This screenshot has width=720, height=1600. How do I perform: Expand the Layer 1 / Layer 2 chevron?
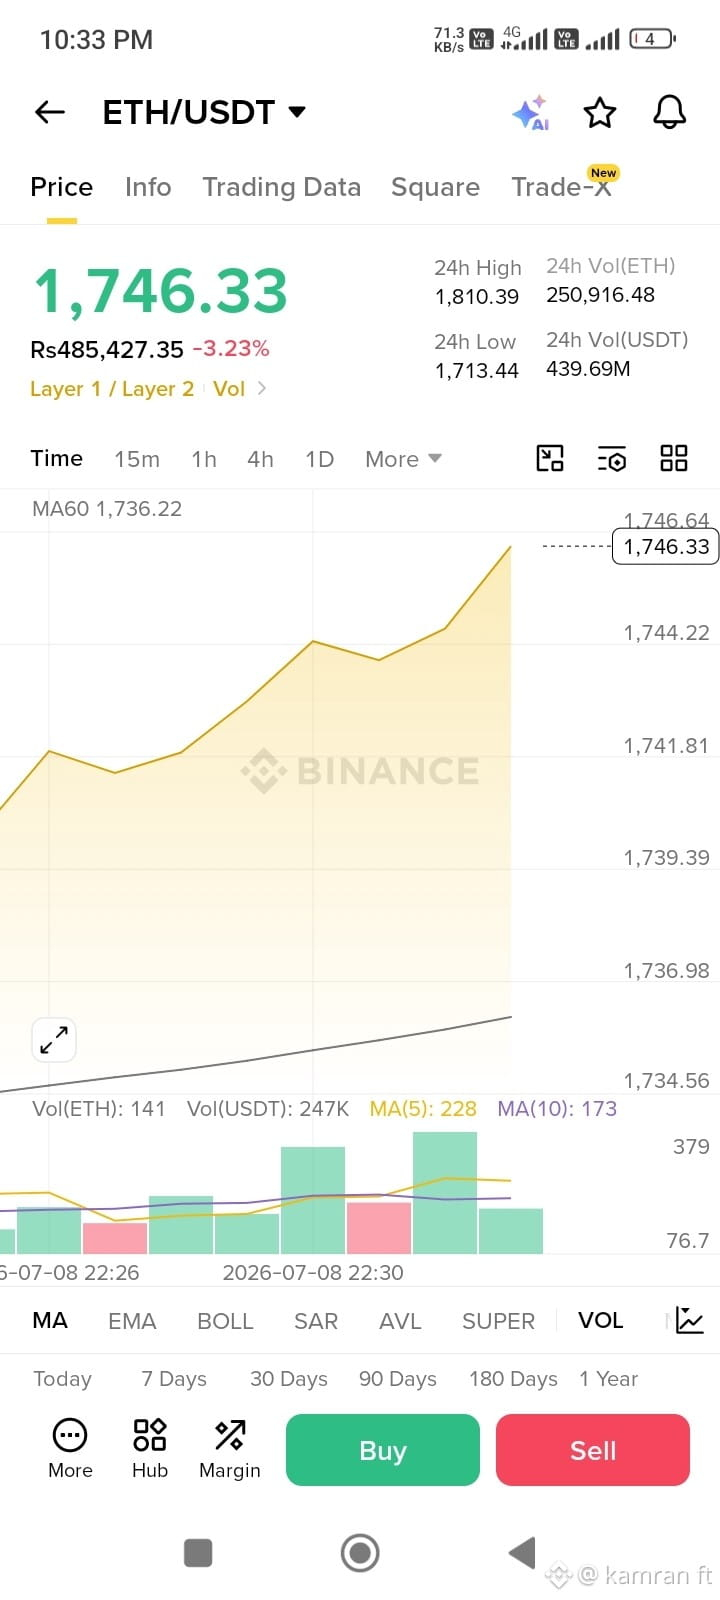click(262, 388)
